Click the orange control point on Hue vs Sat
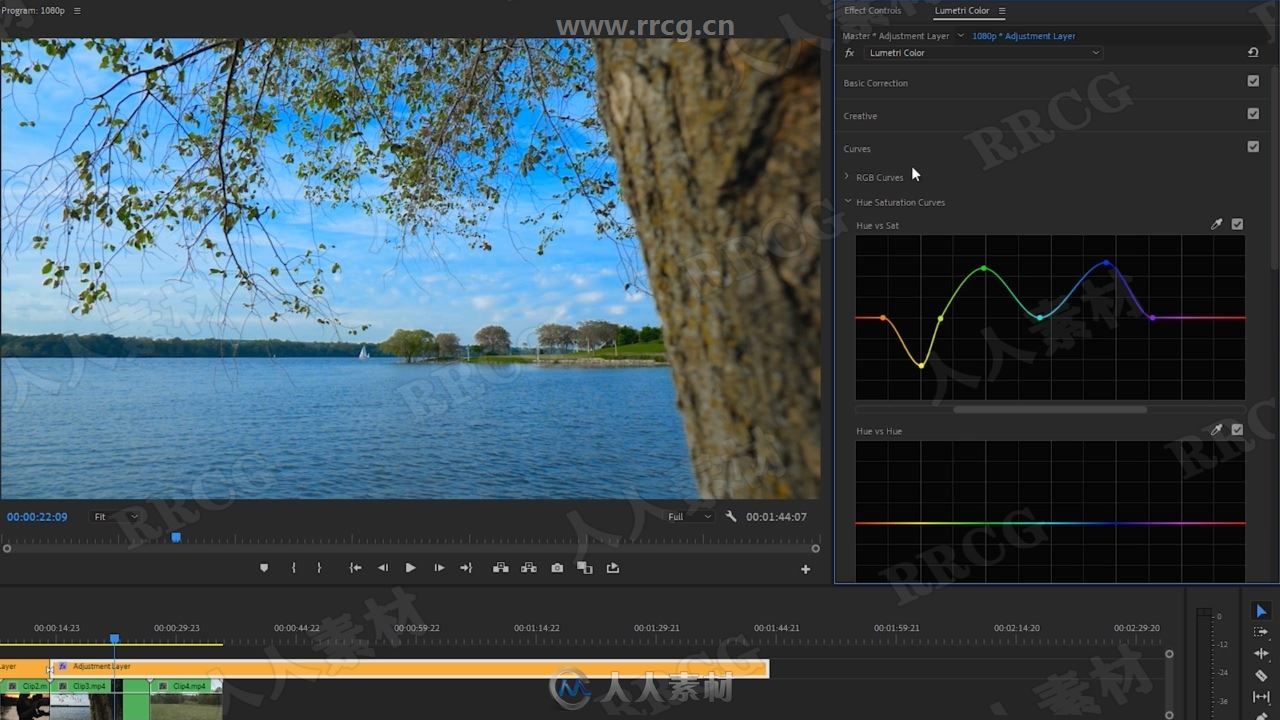Viewport: 1280px width, 720px height. [883, 318]
